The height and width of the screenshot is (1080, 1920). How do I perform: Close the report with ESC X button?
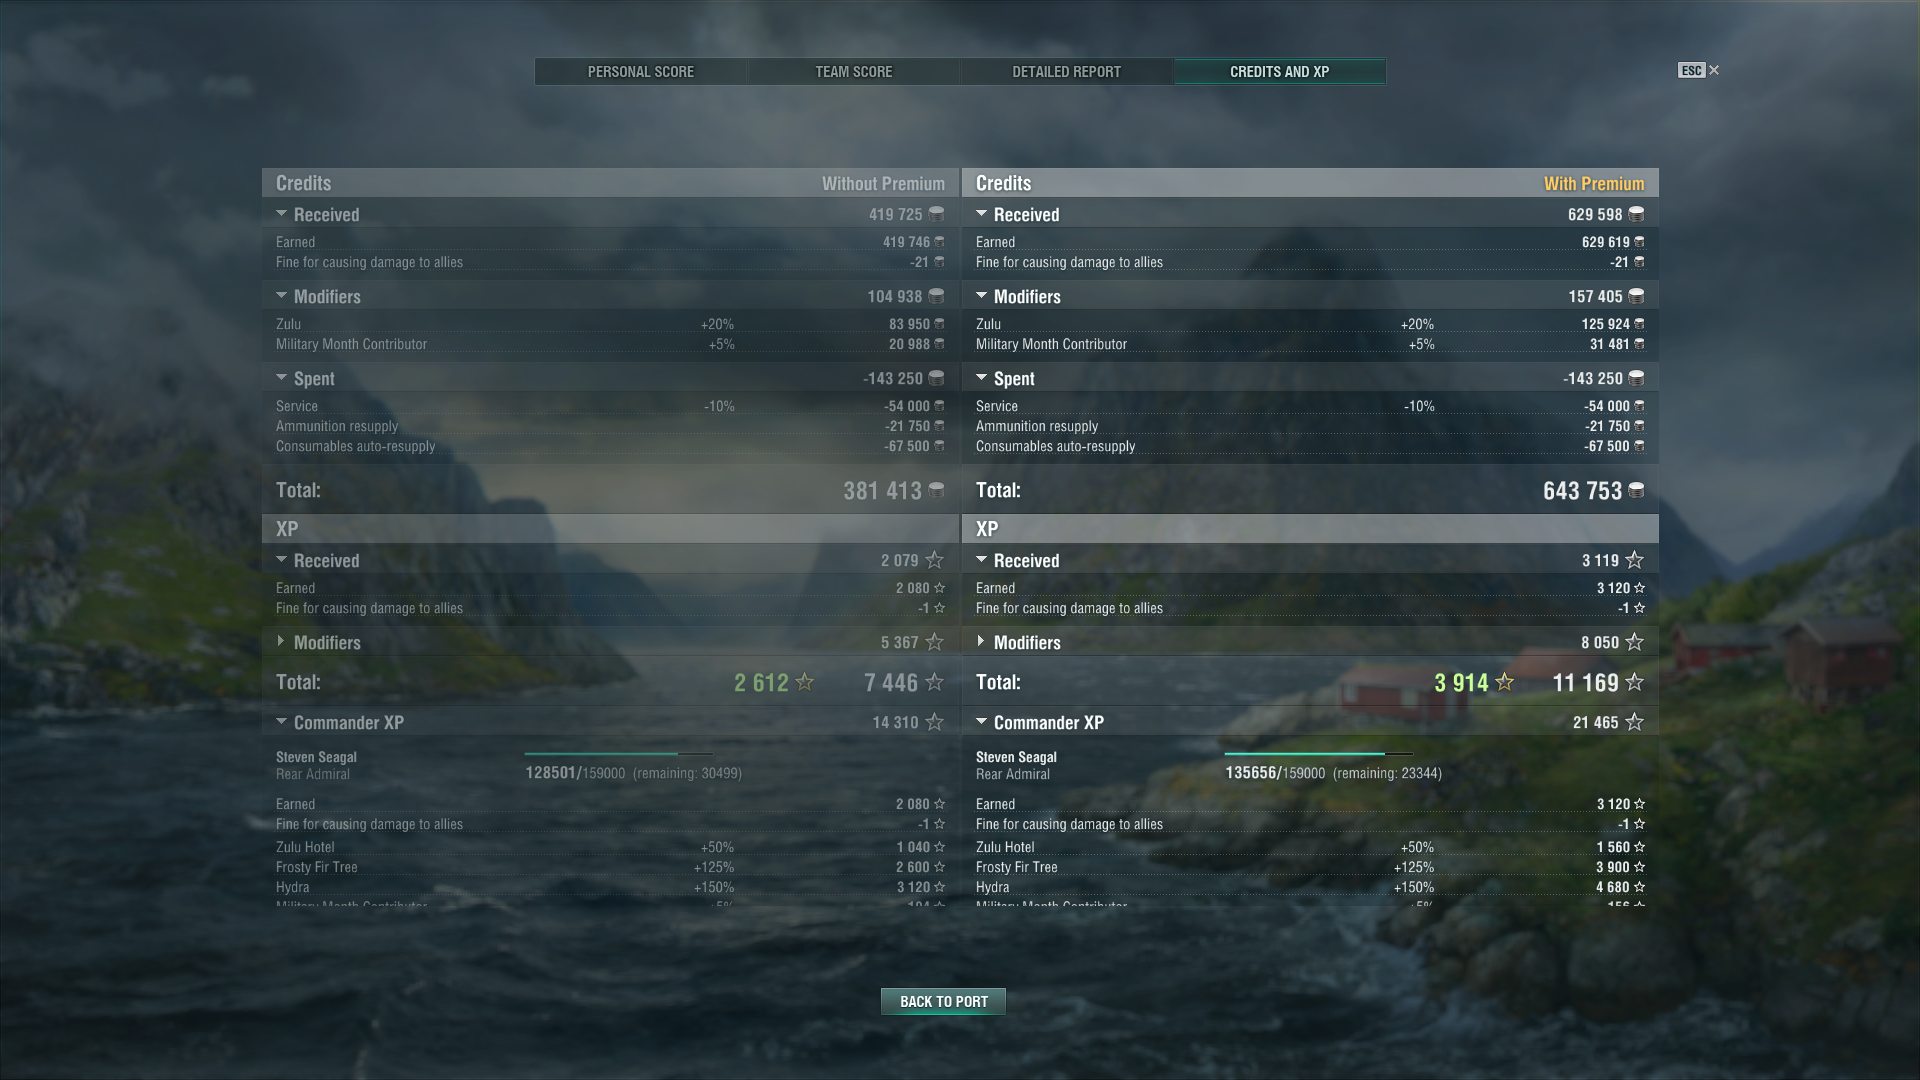pos(1699,70)
